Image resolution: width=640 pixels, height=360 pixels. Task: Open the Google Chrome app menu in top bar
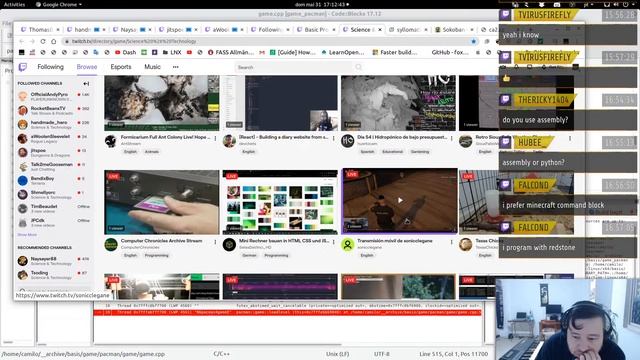click(x=59, y=4)
